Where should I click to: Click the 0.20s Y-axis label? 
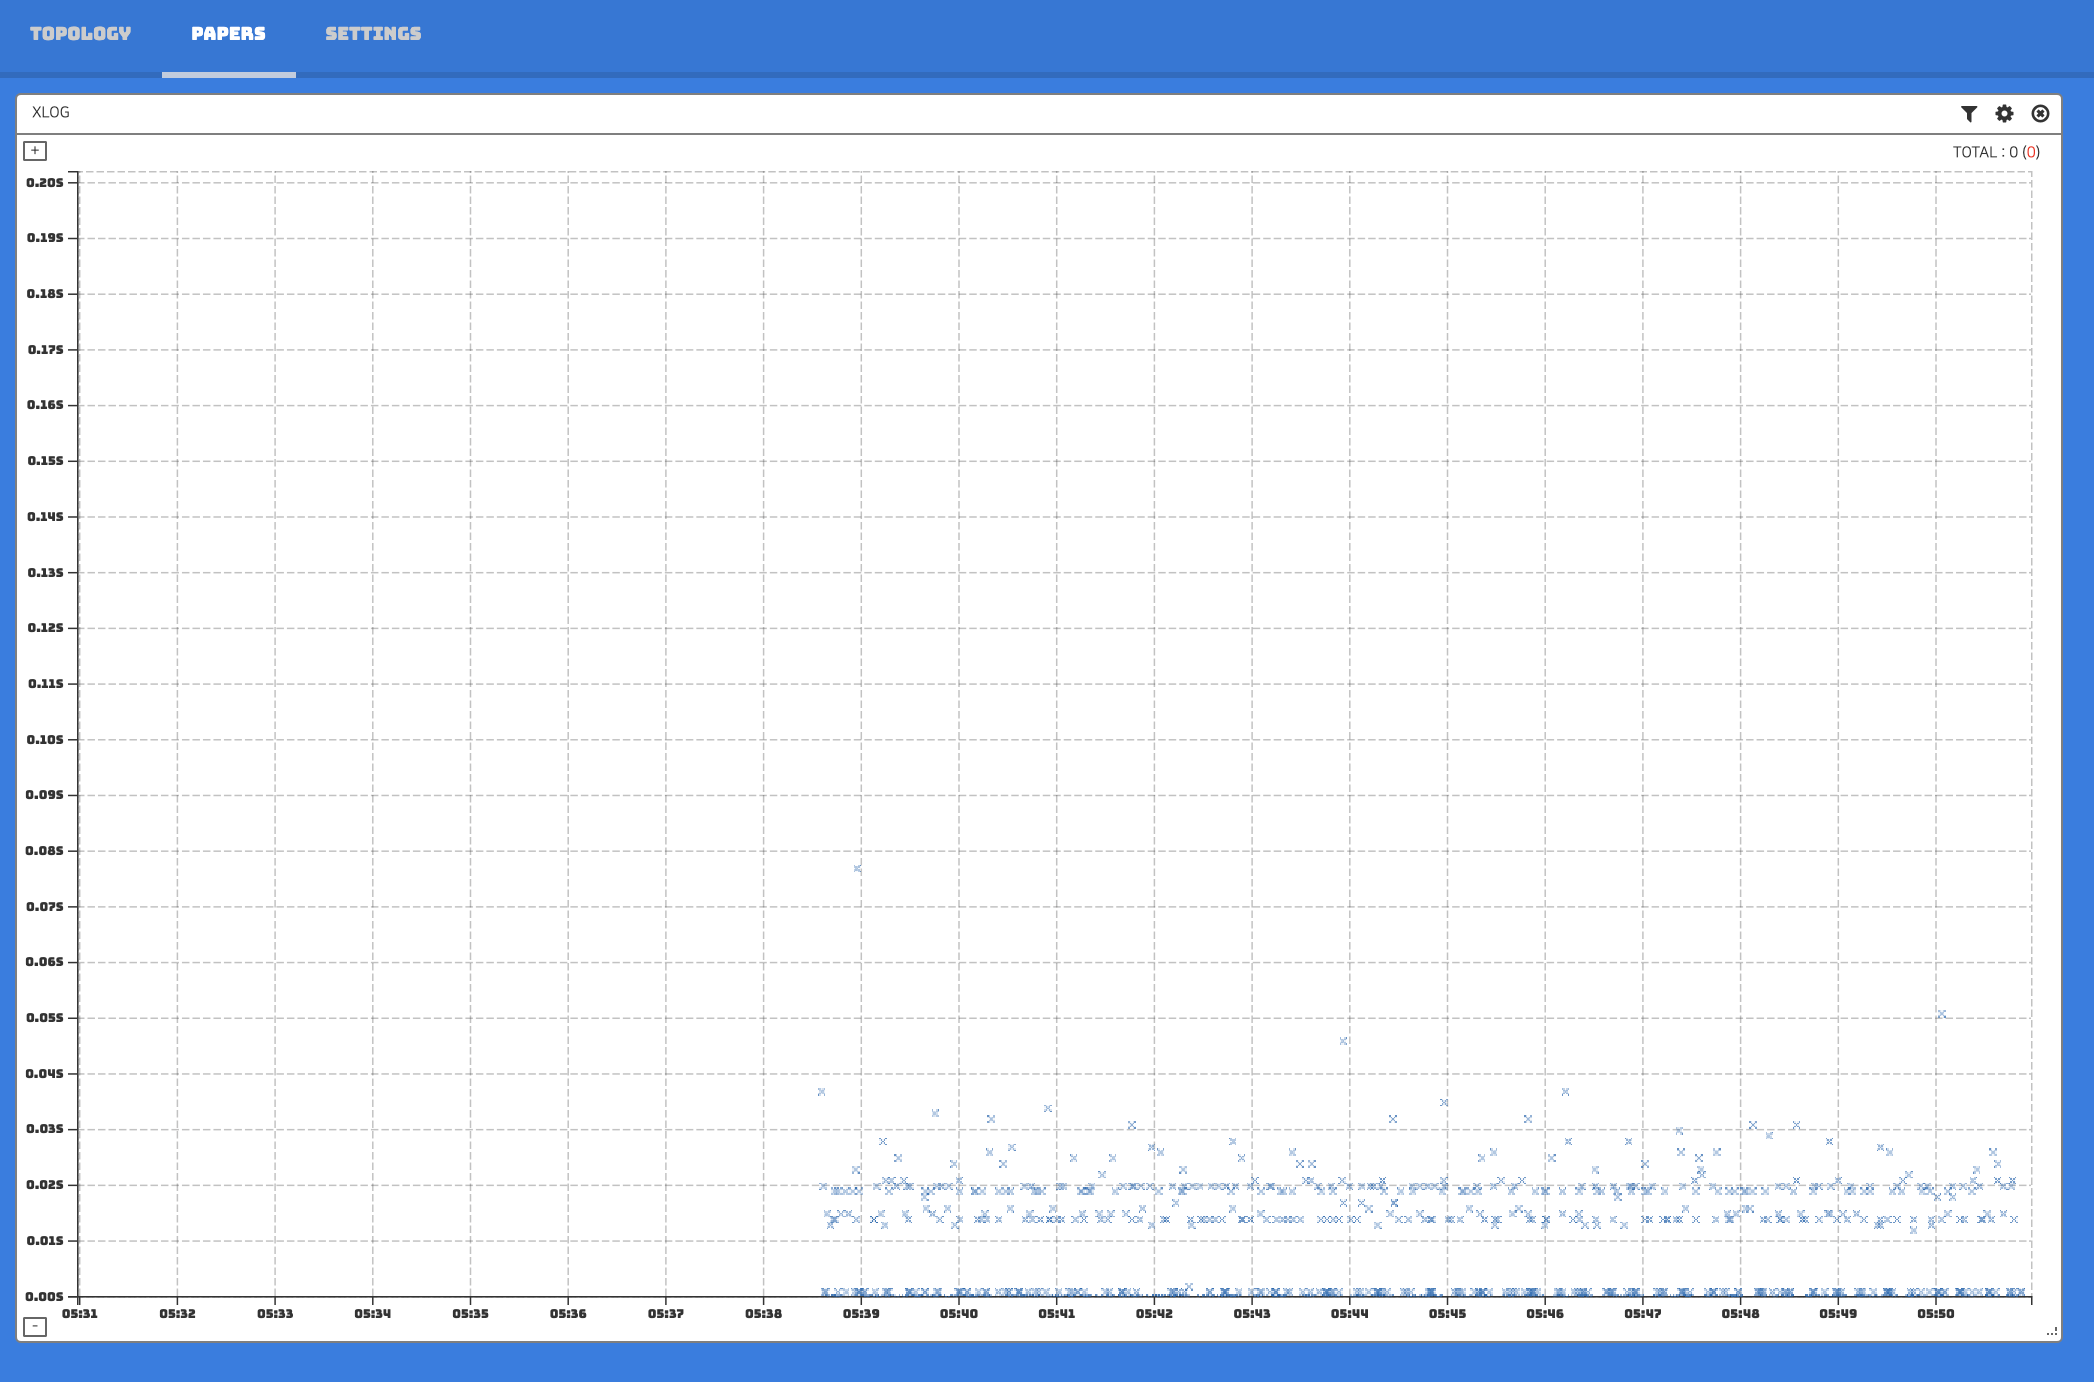[45, 182]
